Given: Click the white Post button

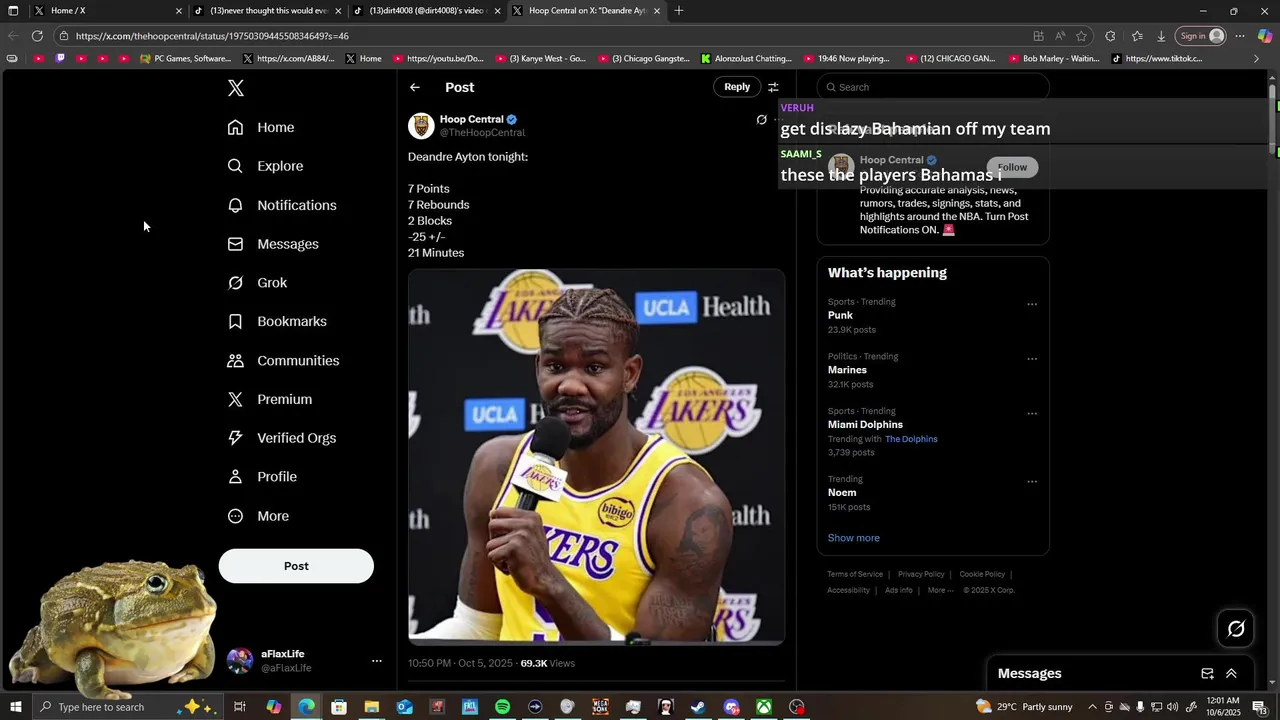Looking at the screenshot, I should pyautogui.click(x=296, y=566).
